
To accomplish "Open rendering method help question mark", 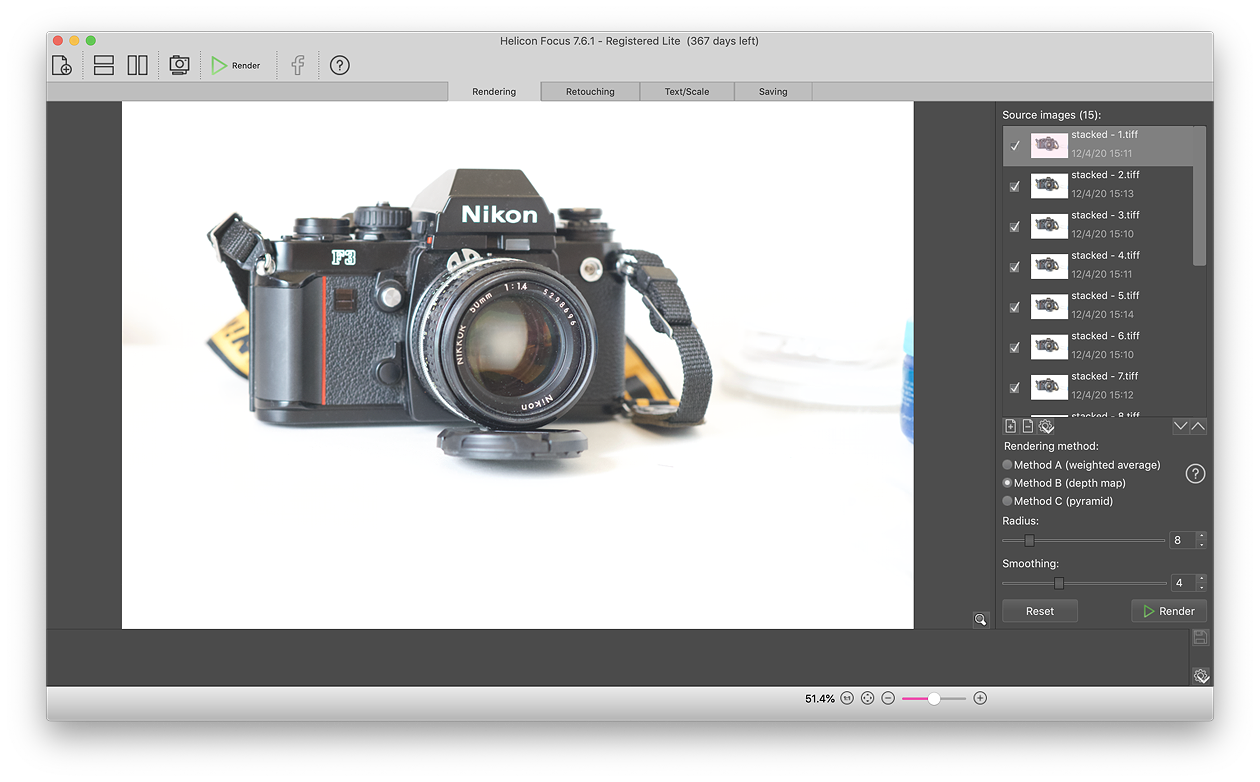I will [1195, 474].
